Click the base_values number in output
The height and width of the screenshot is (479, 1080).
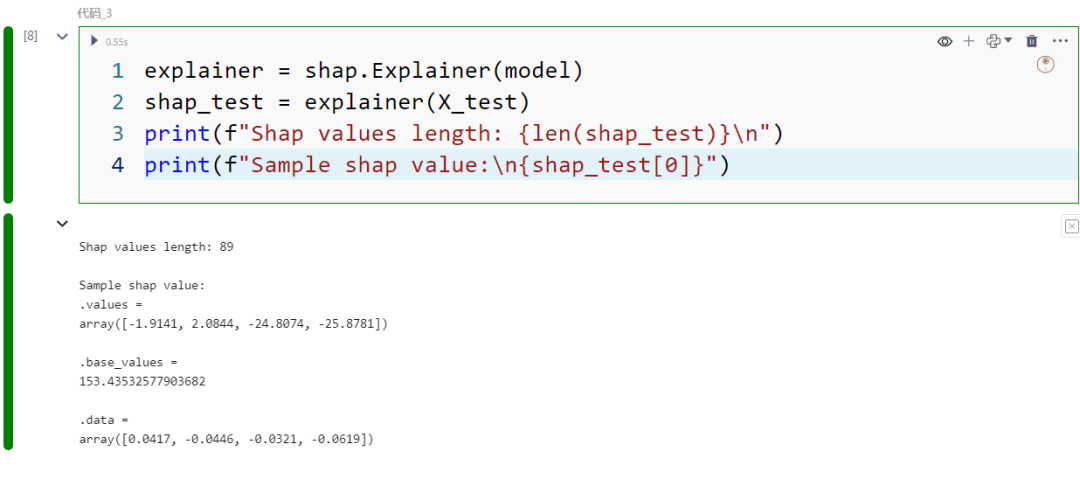pos(141,381)
